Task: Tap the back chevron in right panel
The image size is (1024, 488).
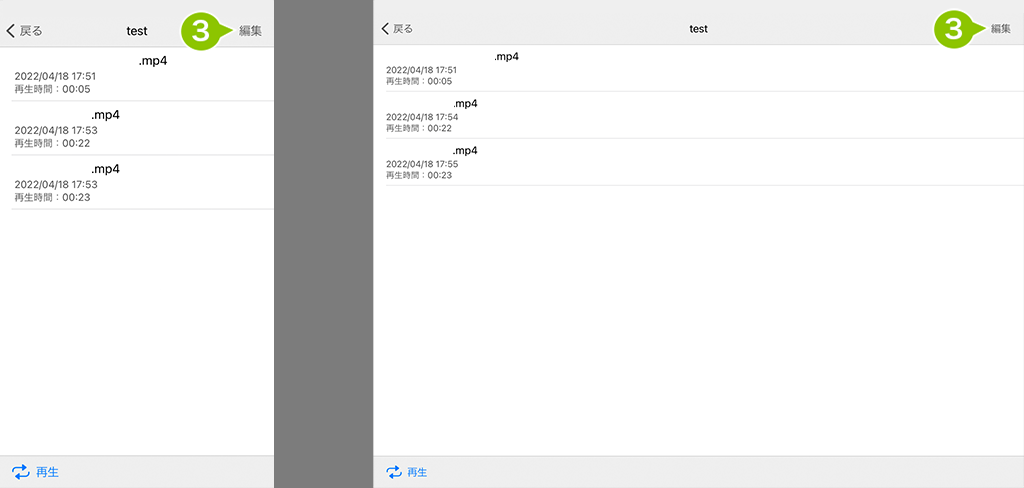Action: pyautogui.click(x=385, y=29)
